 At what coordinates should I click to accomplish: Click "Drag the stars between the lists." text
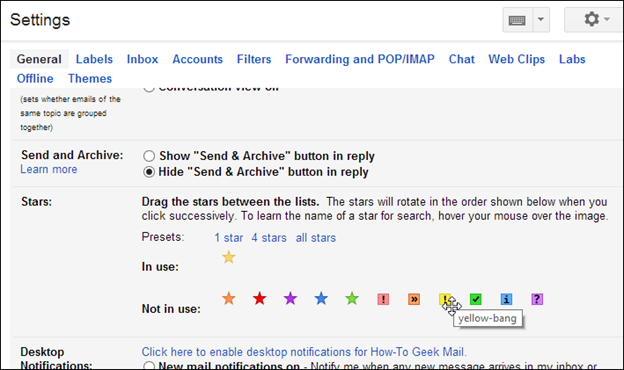pos(230,202)
